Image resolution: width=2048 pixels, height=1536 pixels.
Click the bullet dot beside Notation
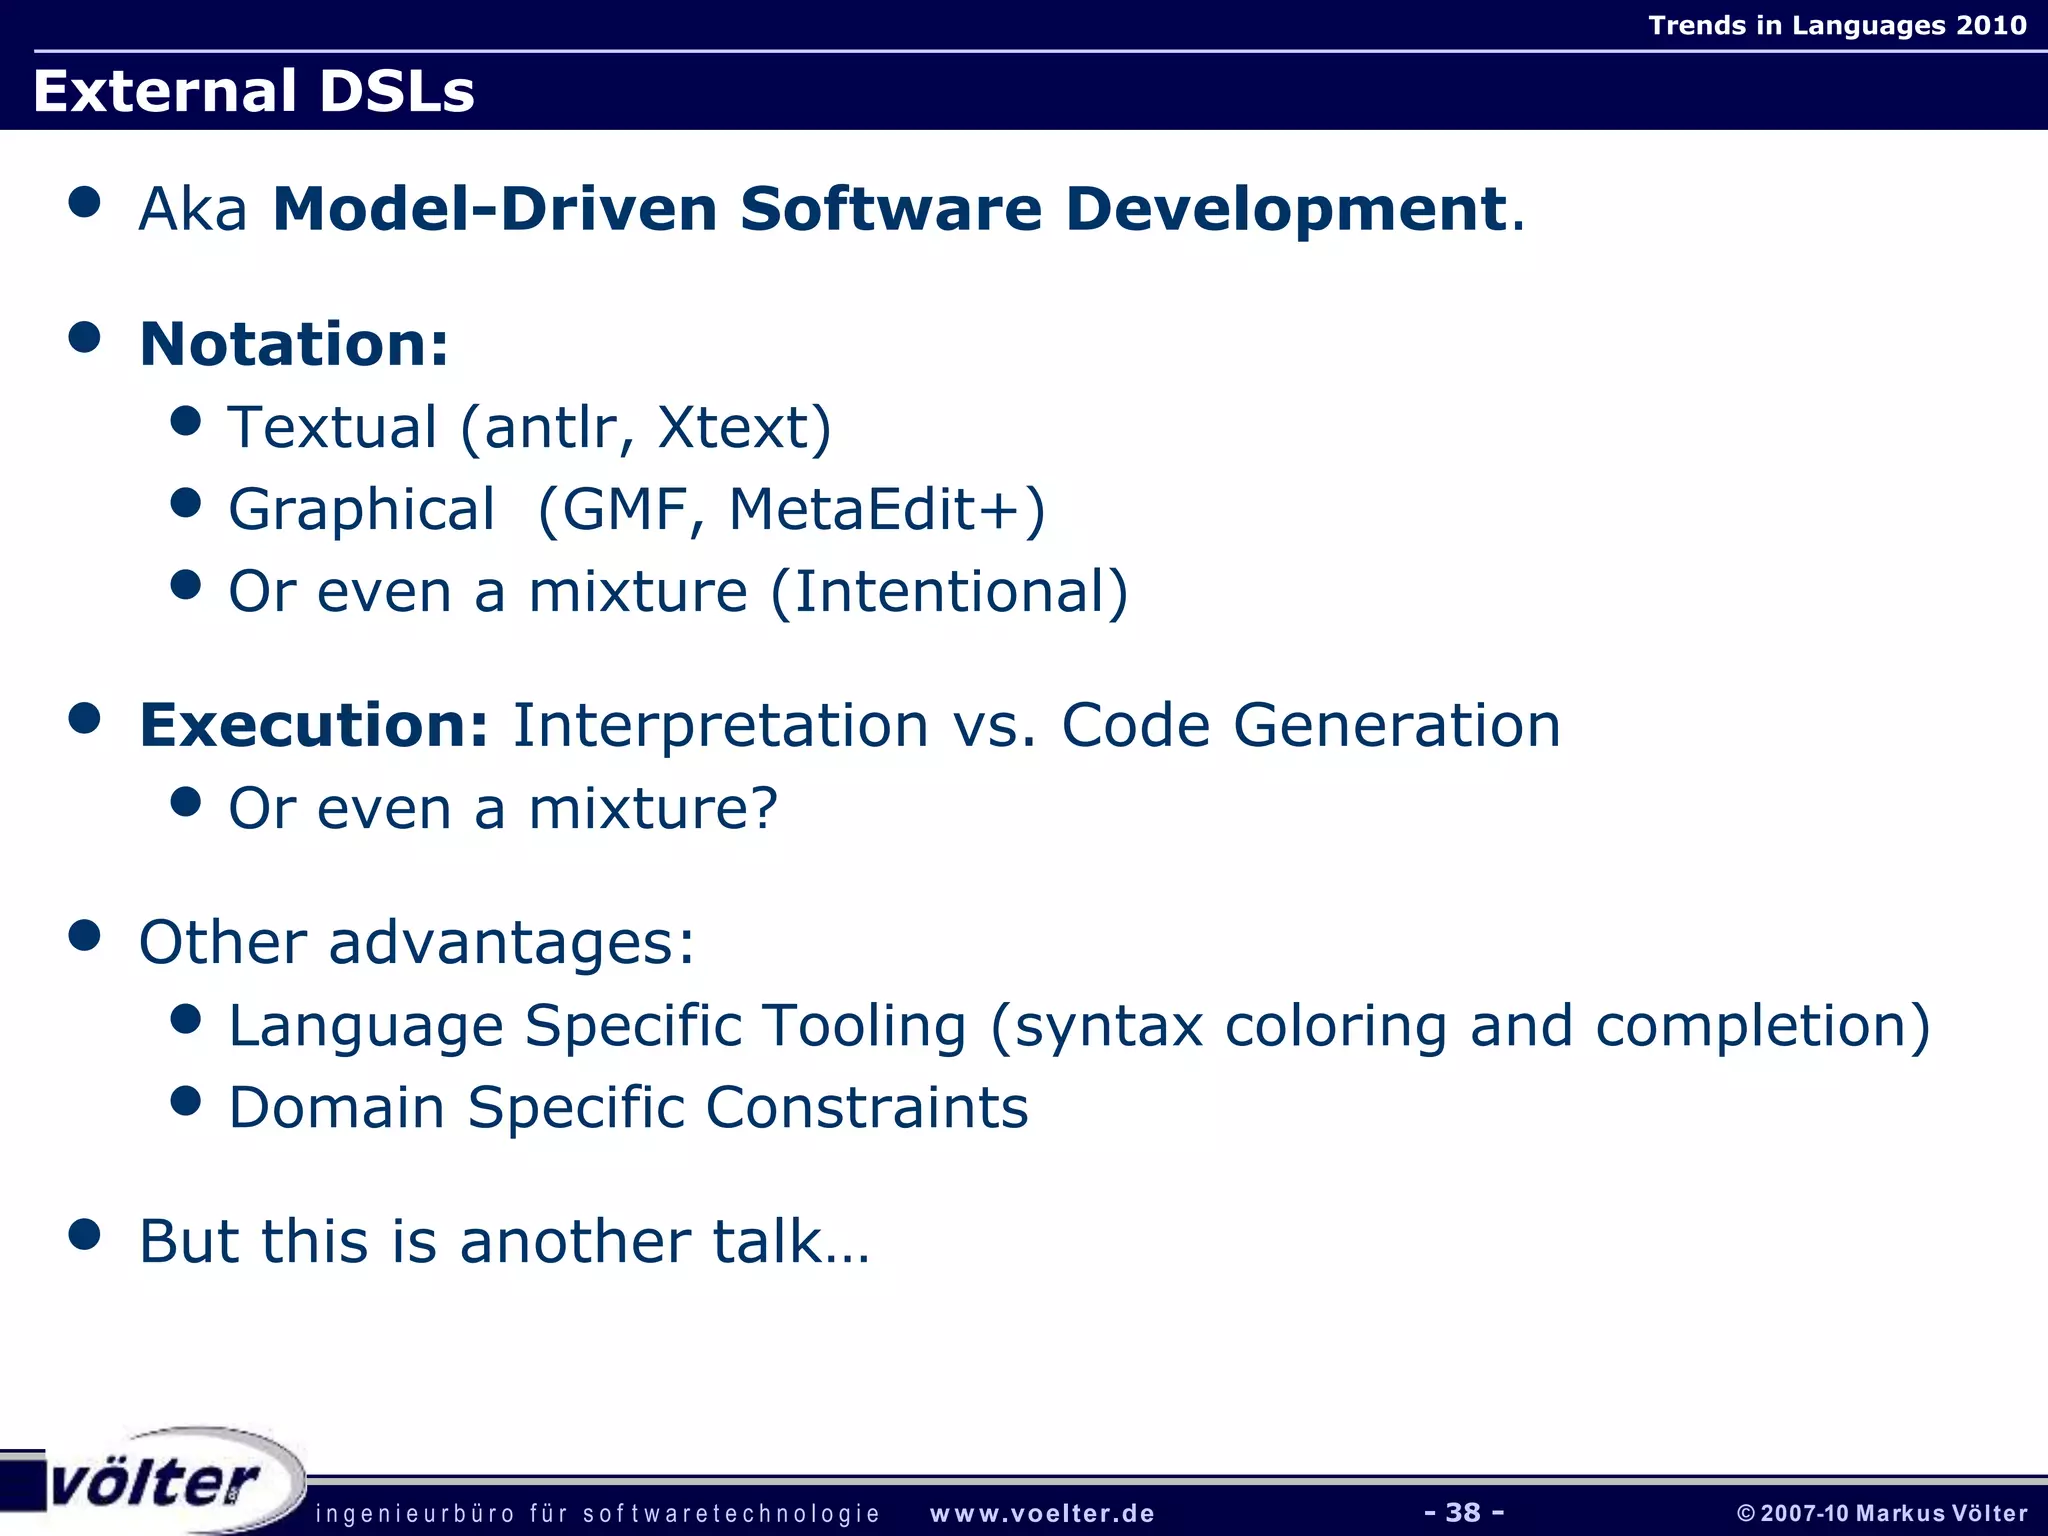85,337
